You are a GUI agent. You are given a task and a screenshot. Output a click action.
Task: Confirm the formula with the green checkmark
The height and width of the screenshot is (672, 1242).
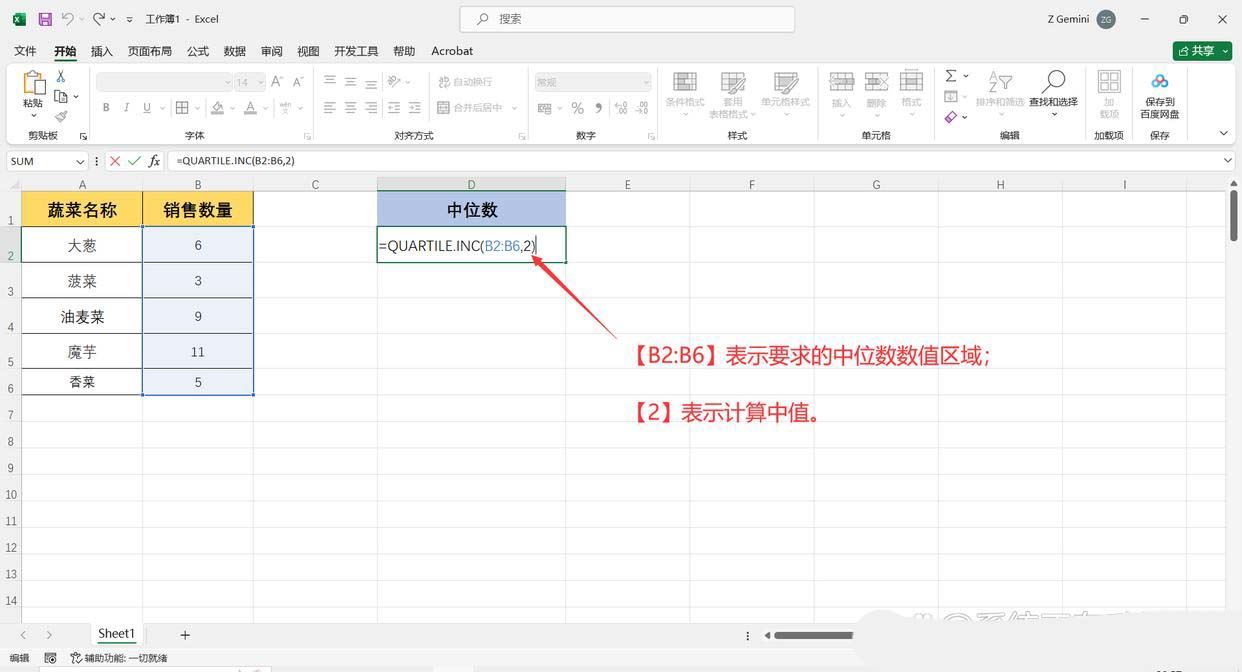(134, 161)
